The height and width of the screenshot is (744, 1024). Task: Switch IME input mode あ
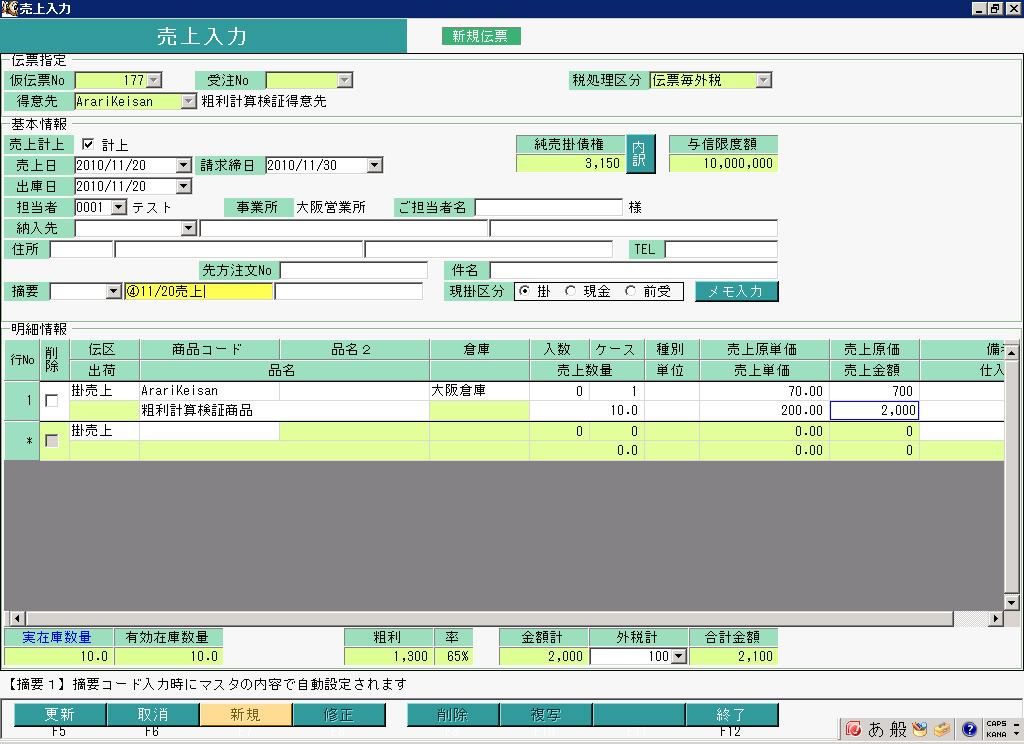tap(875, 728)
